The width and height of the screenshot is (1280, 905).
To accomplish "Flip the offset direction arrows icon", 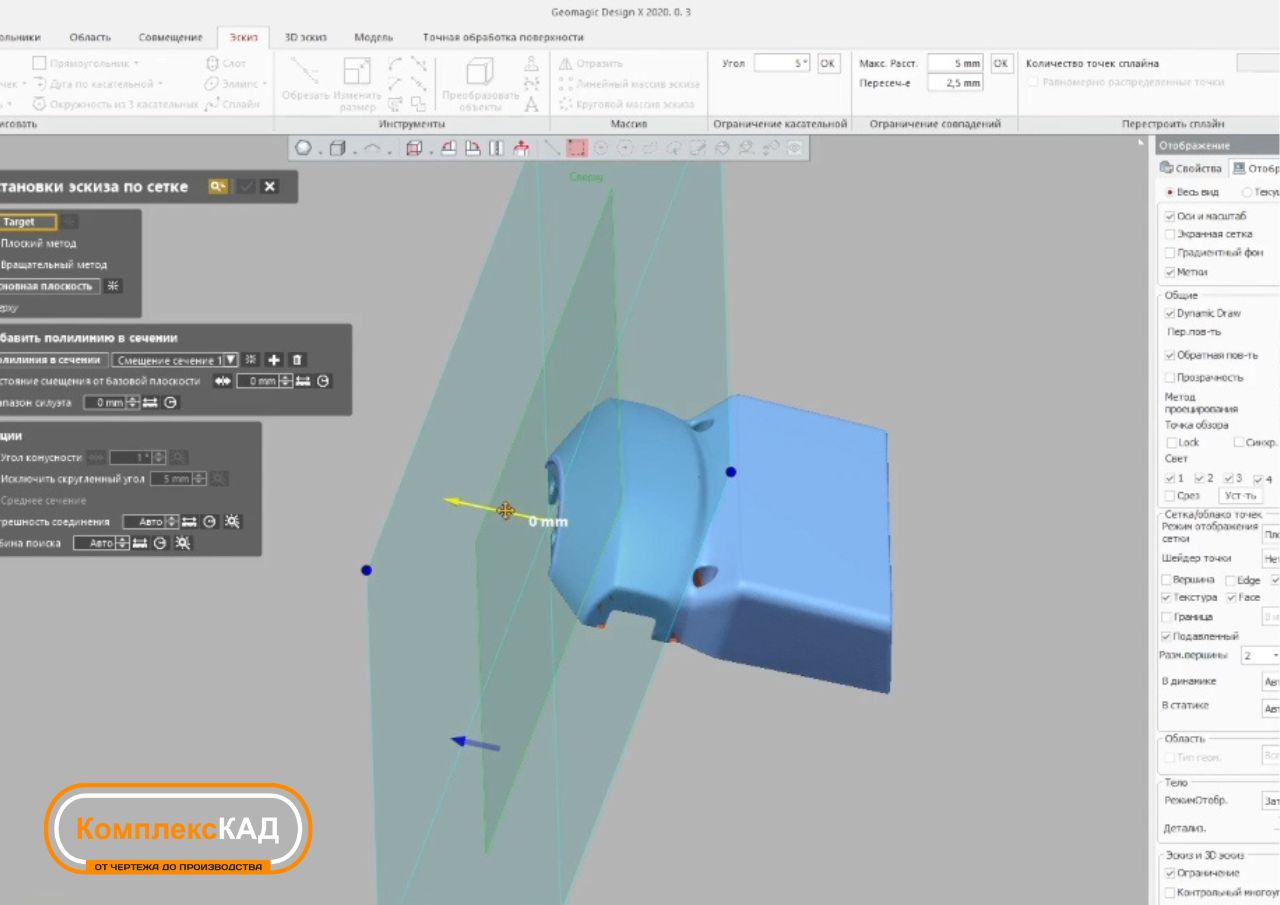I will tap(222, 381).
